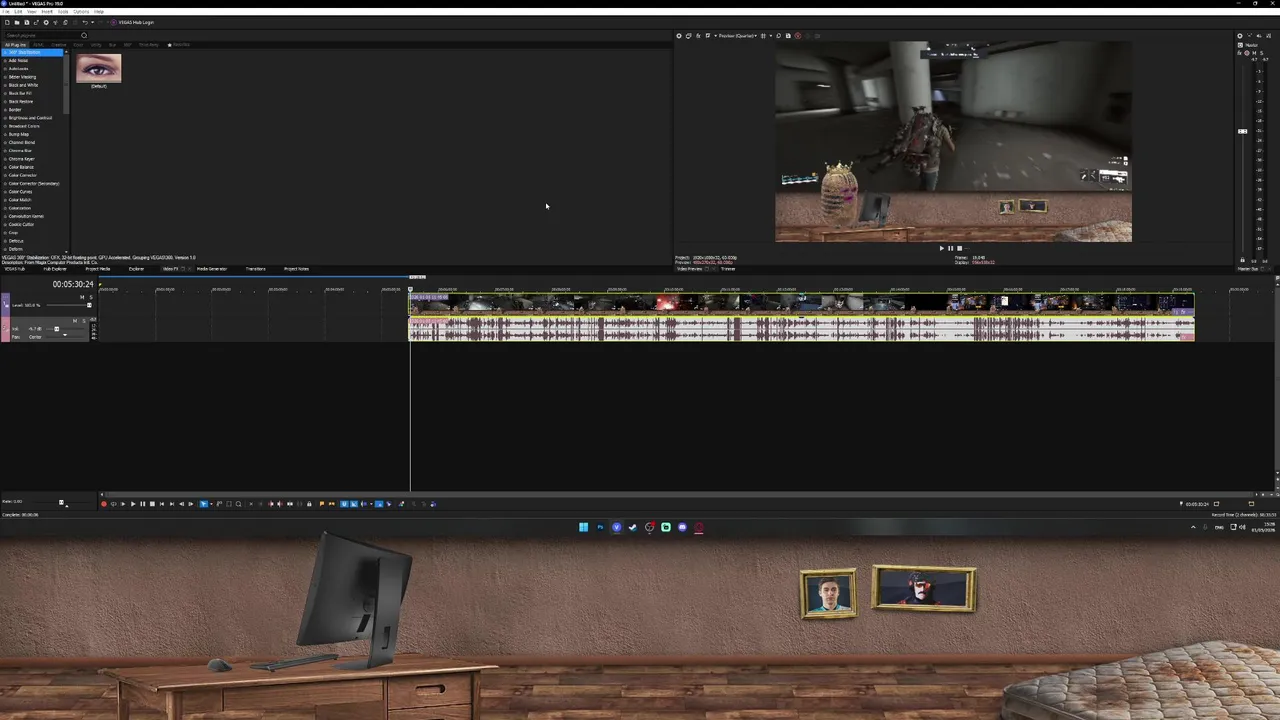Open the Undo history dropdown arrow
This screenshot has width=1280, height=720.
click(x=93, y=22)
